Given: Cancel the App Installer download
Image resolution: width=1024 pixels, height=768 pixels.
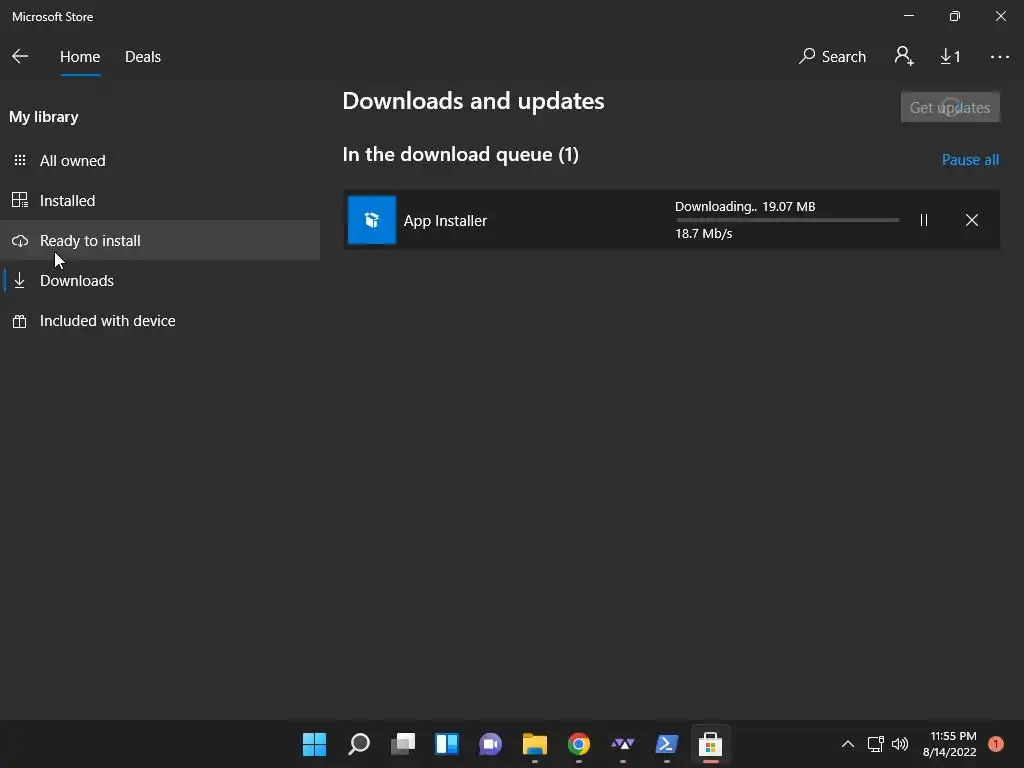Looking at the screenshot, I should pos(971,220).
